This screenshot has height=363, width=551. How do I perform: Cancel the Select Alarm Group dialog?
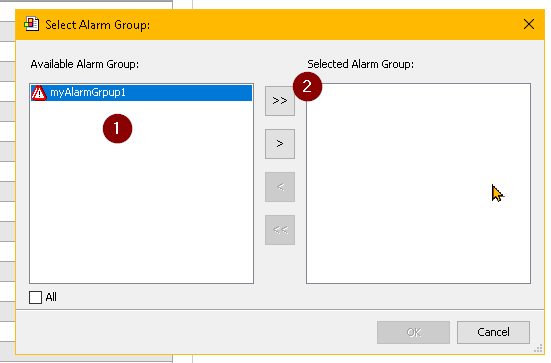[493, 332]
